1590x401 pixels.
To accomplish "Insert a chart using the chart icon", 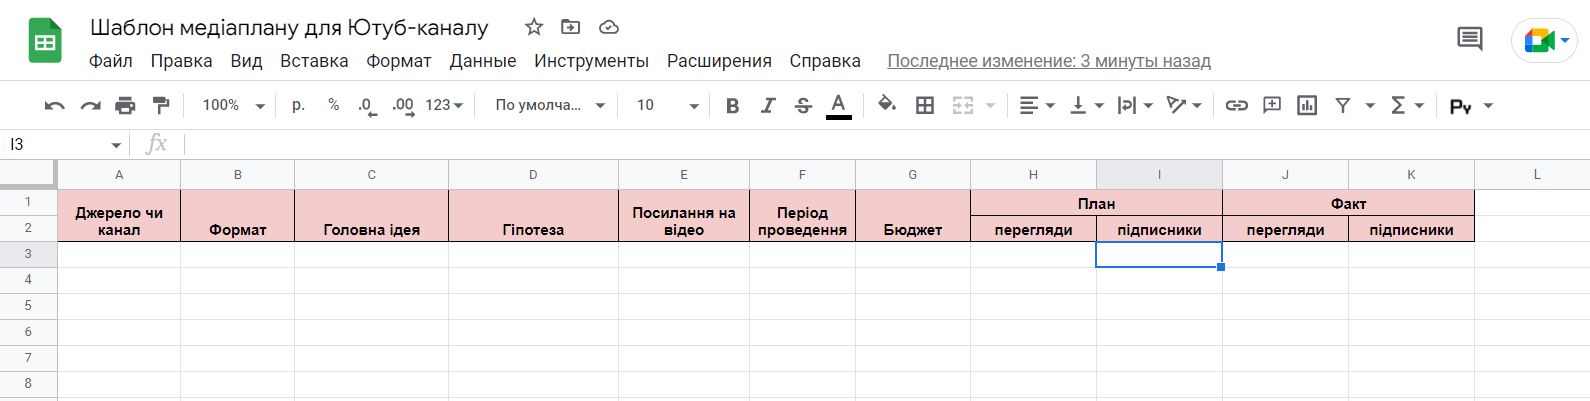I will click(1307, 105).
